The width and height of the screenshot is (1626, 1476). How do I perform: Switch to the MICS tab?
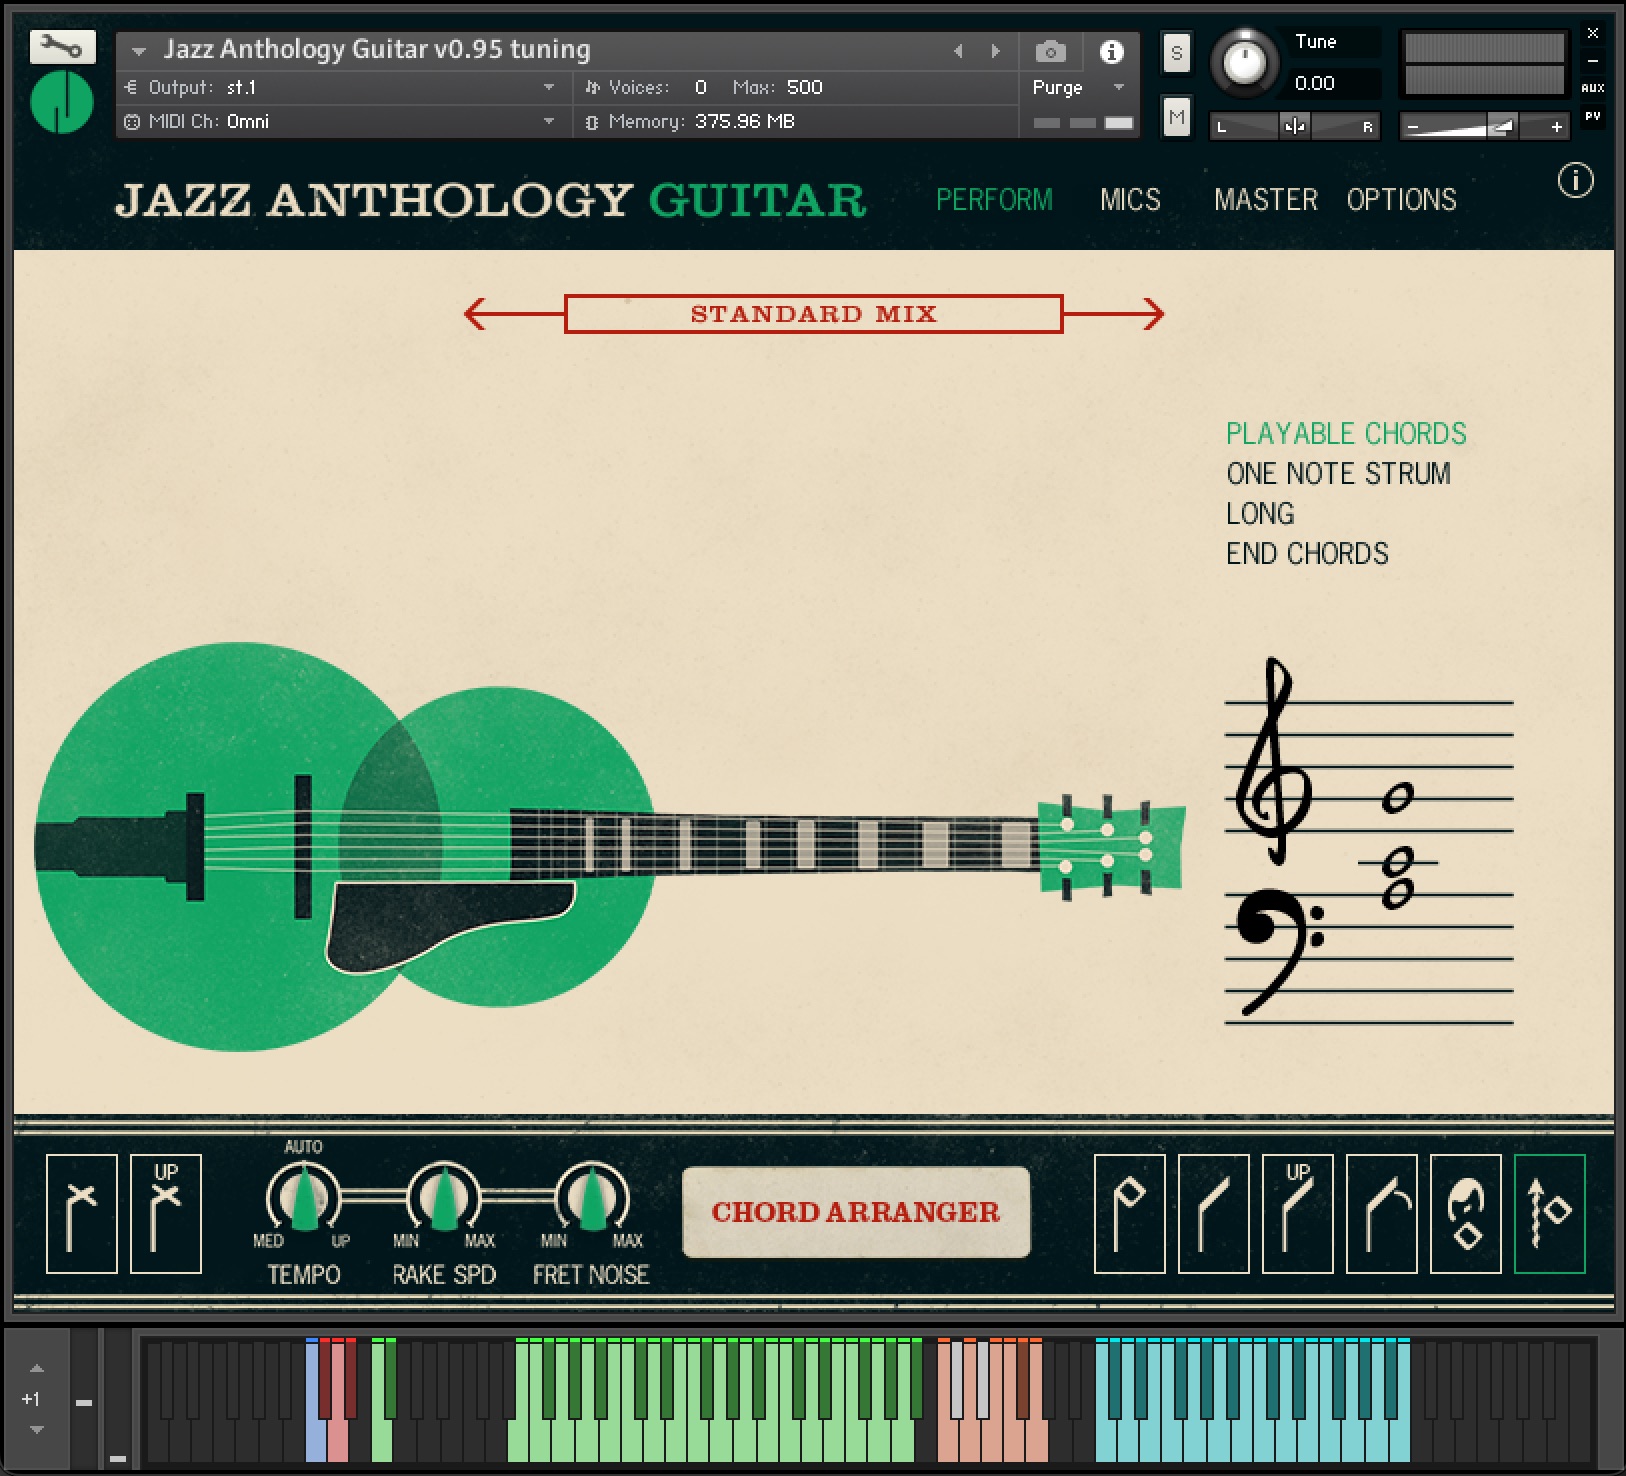(x=1130, y=200)
